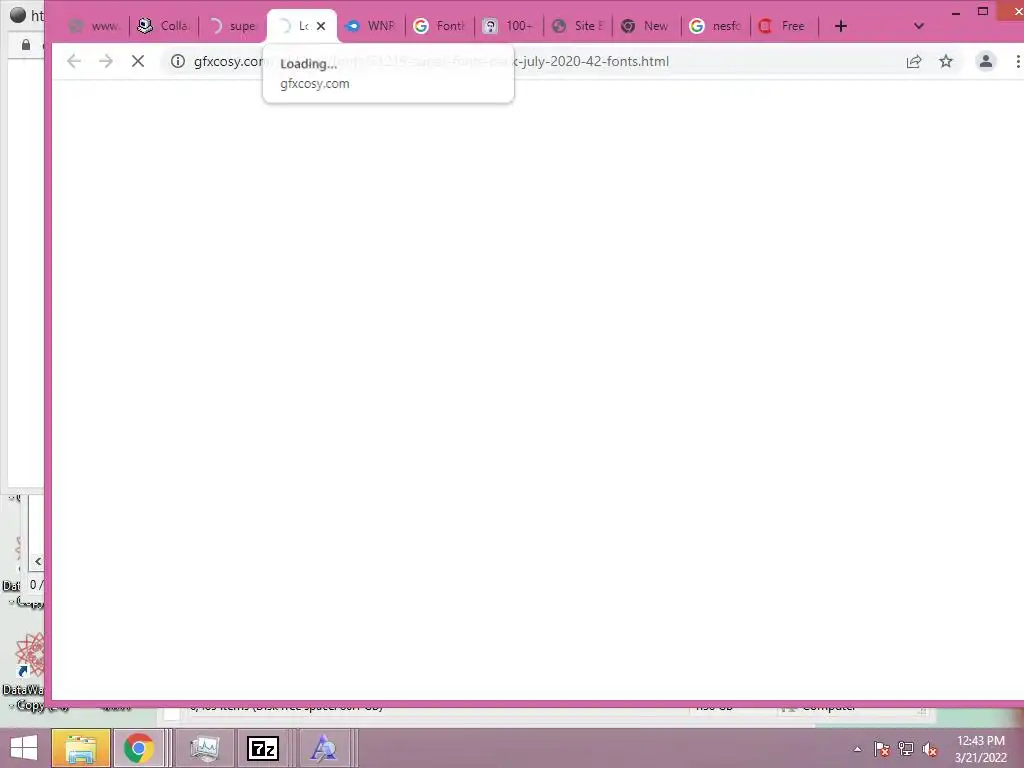Viewport: 1024px width, 768px height.
Task: Share this page icon in address bar
Action: click(914, 61)
